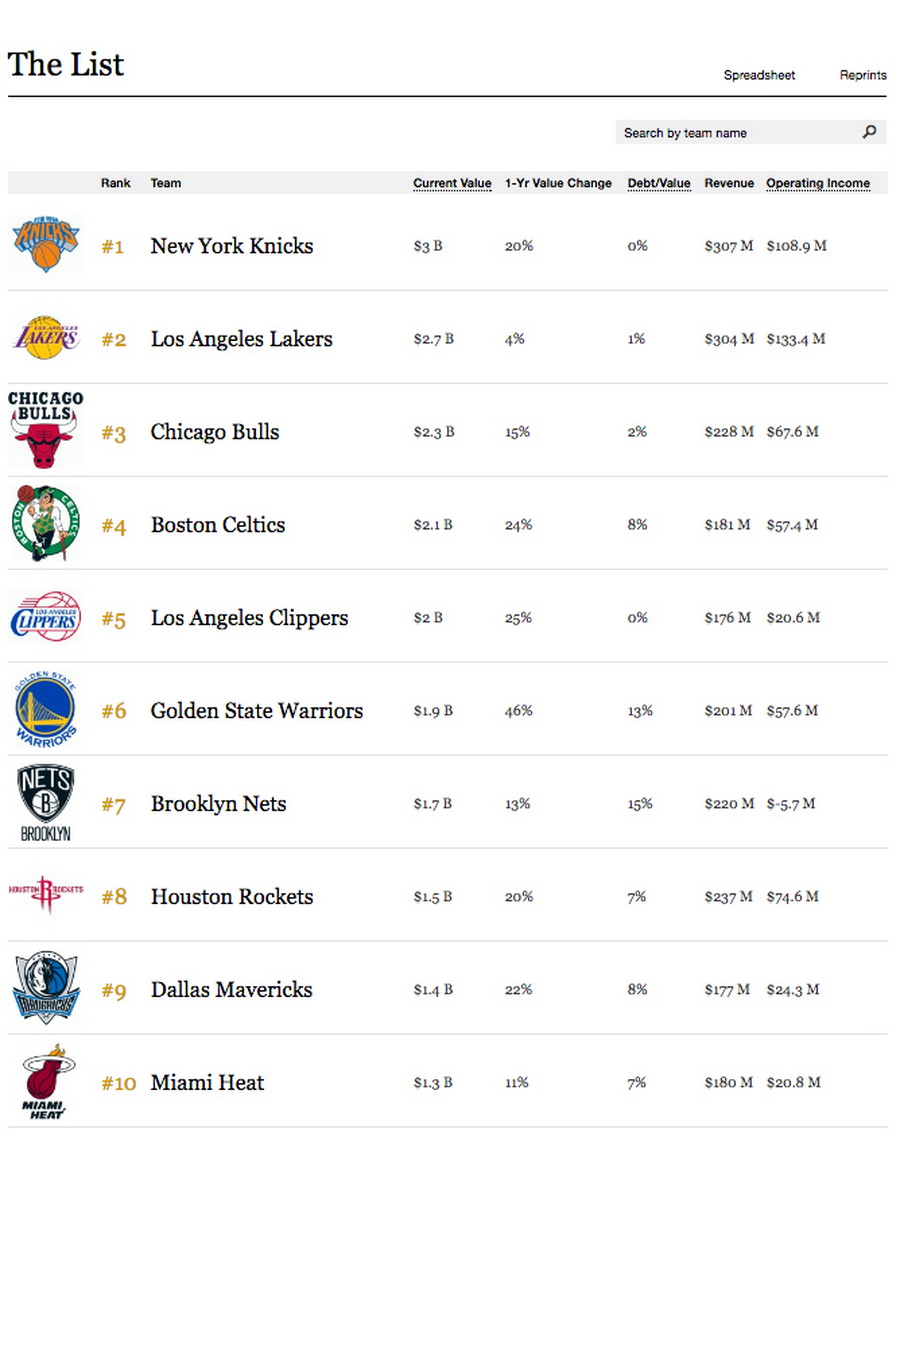Click the Houston Rockets logo
The width and height of the screenshot is (900, 1350).
click(x=46, y=893)
